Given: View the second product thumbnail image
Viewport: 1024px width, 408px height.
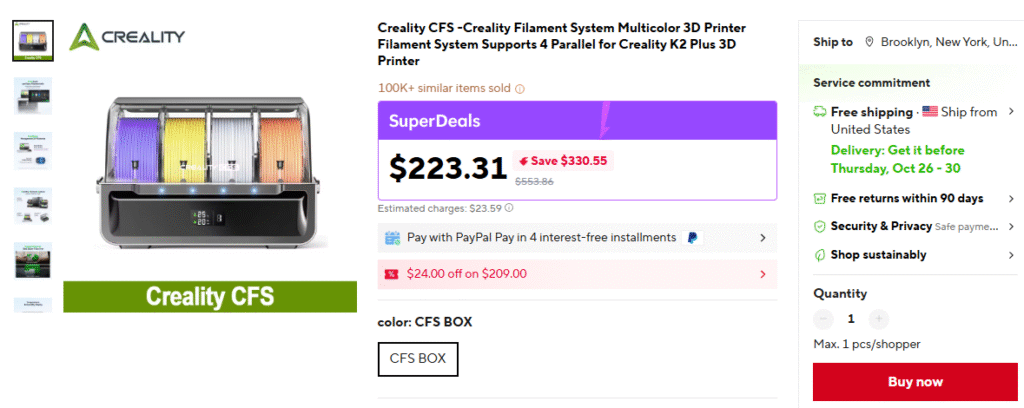Looking at the screenshot, I should pyautogui.click(x=33, y=95).
